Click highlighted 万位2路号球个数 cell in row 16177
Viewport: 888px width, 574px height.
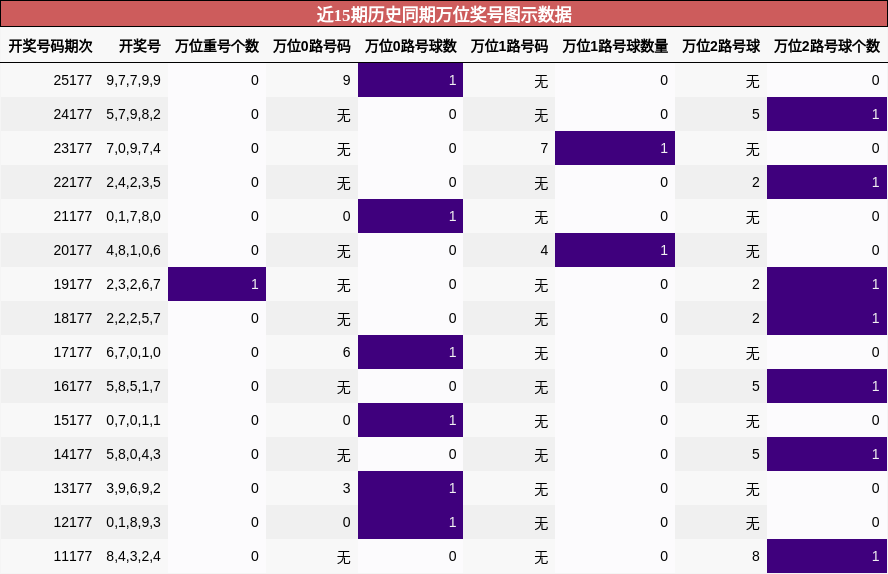click(827, 386)
